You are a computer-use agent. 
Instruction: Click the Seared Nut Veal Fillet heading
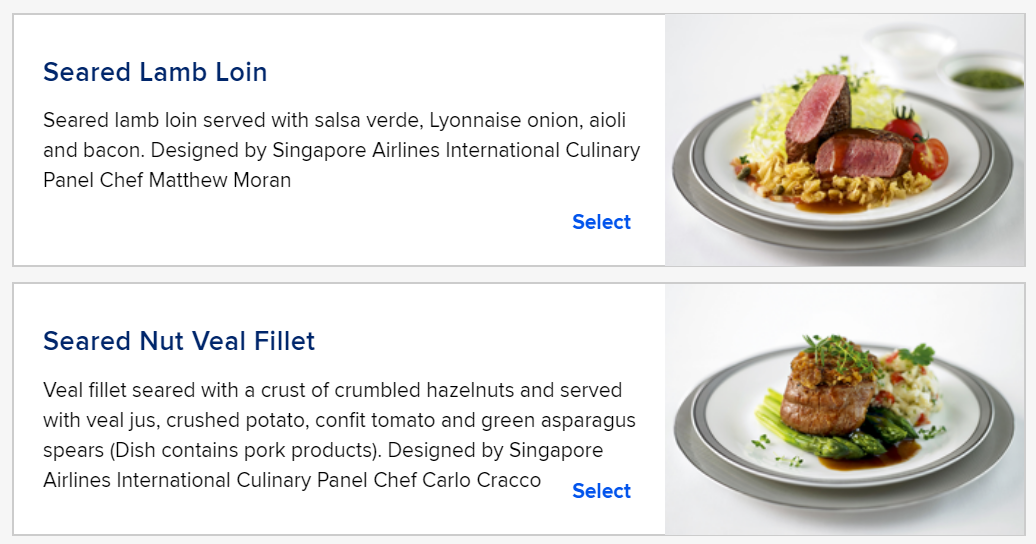tap(179, 341)
